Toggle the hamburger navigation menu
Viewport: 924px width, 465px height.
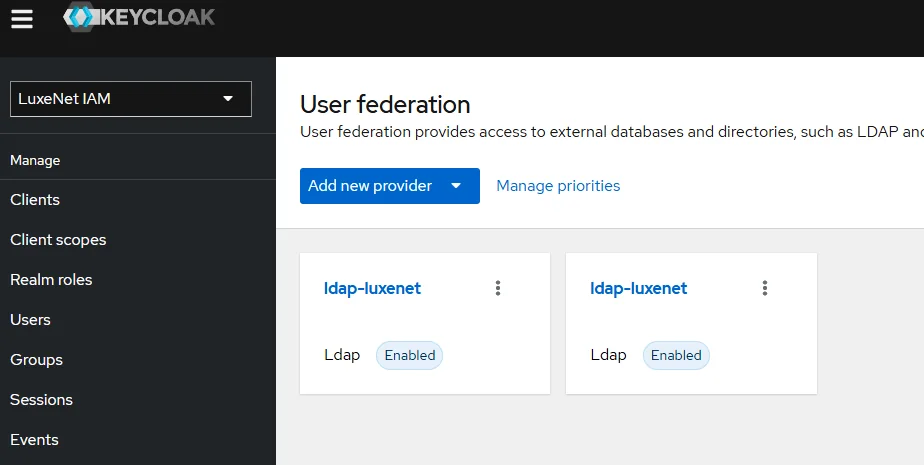click(x=22, y=19)
